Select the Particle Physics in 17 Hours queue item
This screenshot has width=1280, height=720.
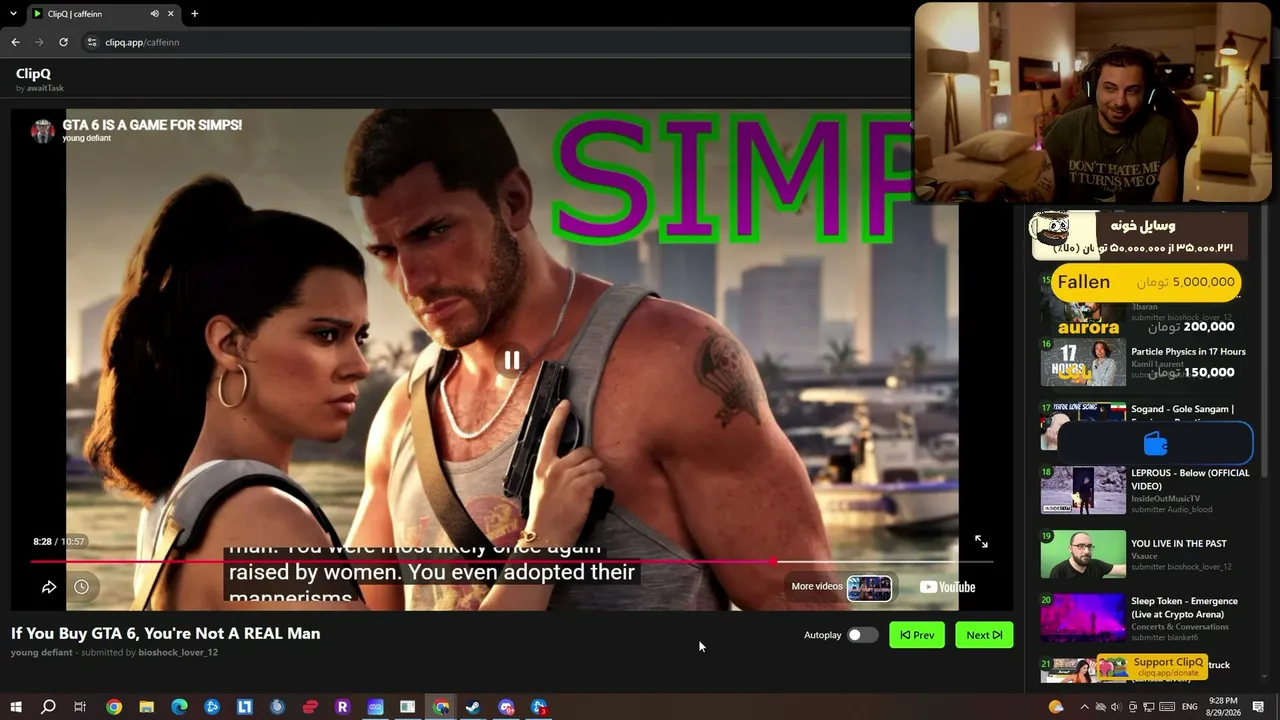[x=1143, y=362]
